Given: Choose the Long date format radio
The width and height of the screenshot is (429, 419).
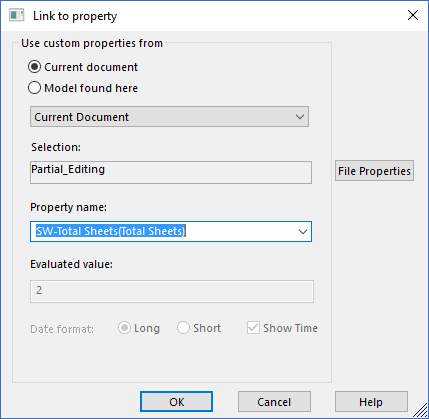Looking at the screenshot, I should click(124, 328).
